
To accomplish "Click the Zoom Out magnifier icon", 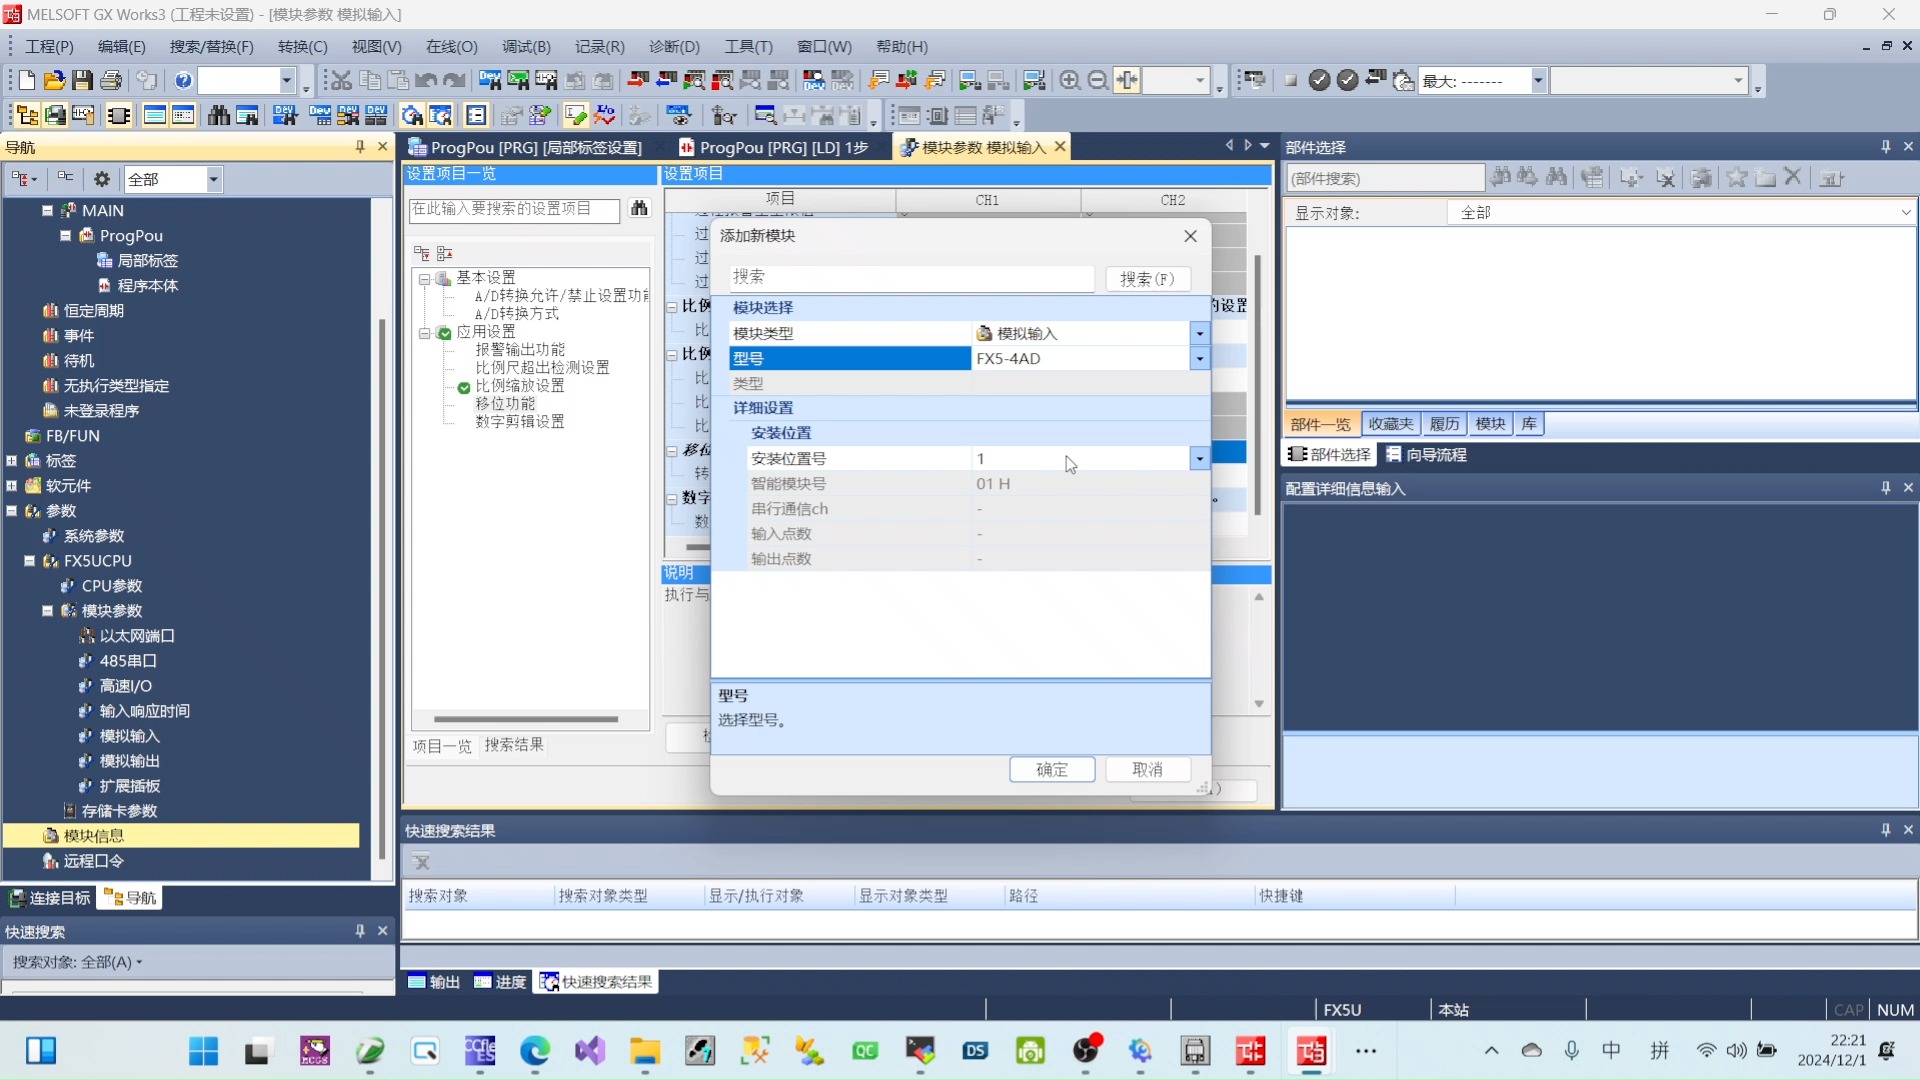I will 1097,80.
